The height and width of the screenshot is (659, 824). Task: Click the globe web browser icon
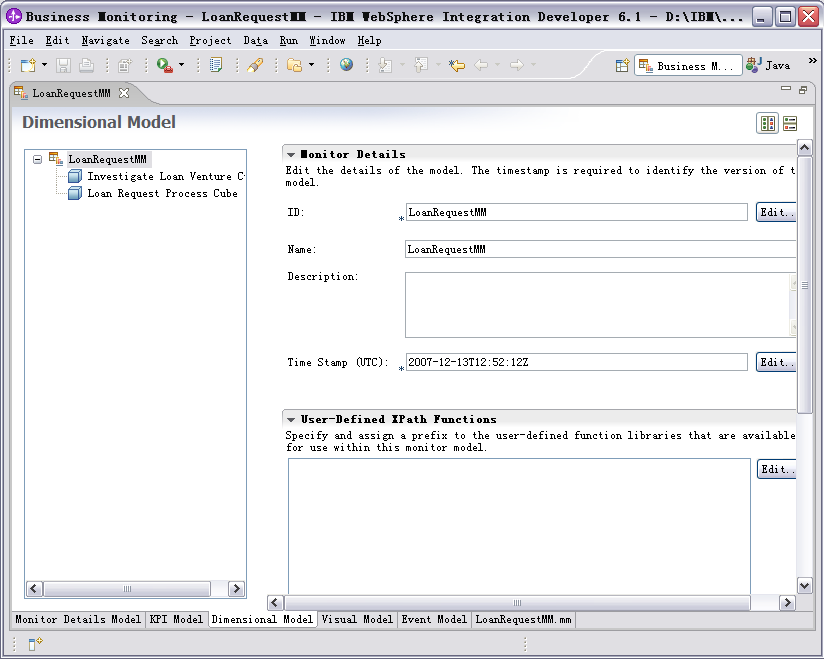point(346,65)
